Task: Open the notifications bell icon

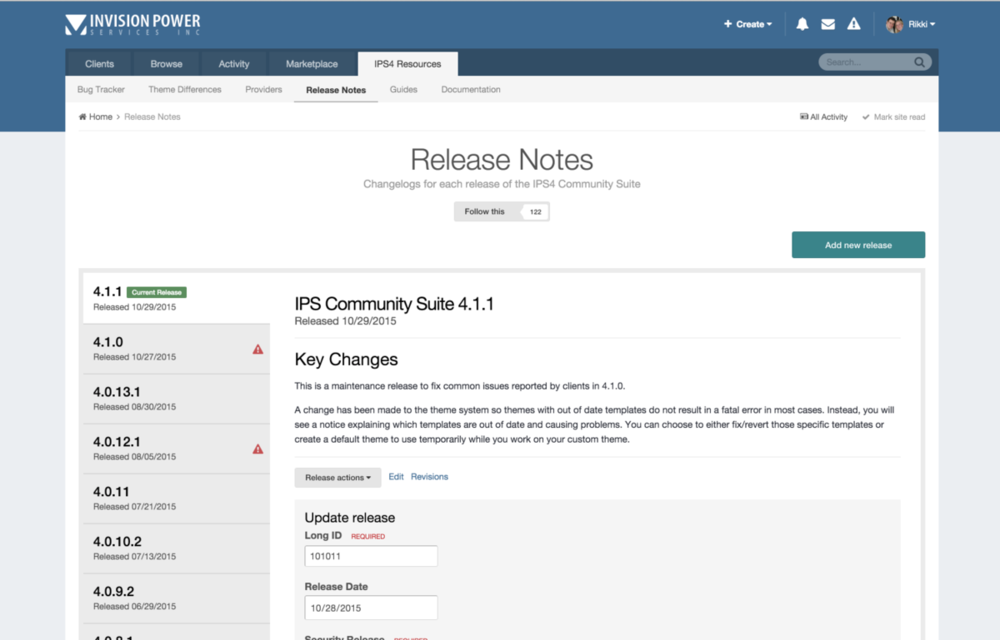Action: pos(802,23)
